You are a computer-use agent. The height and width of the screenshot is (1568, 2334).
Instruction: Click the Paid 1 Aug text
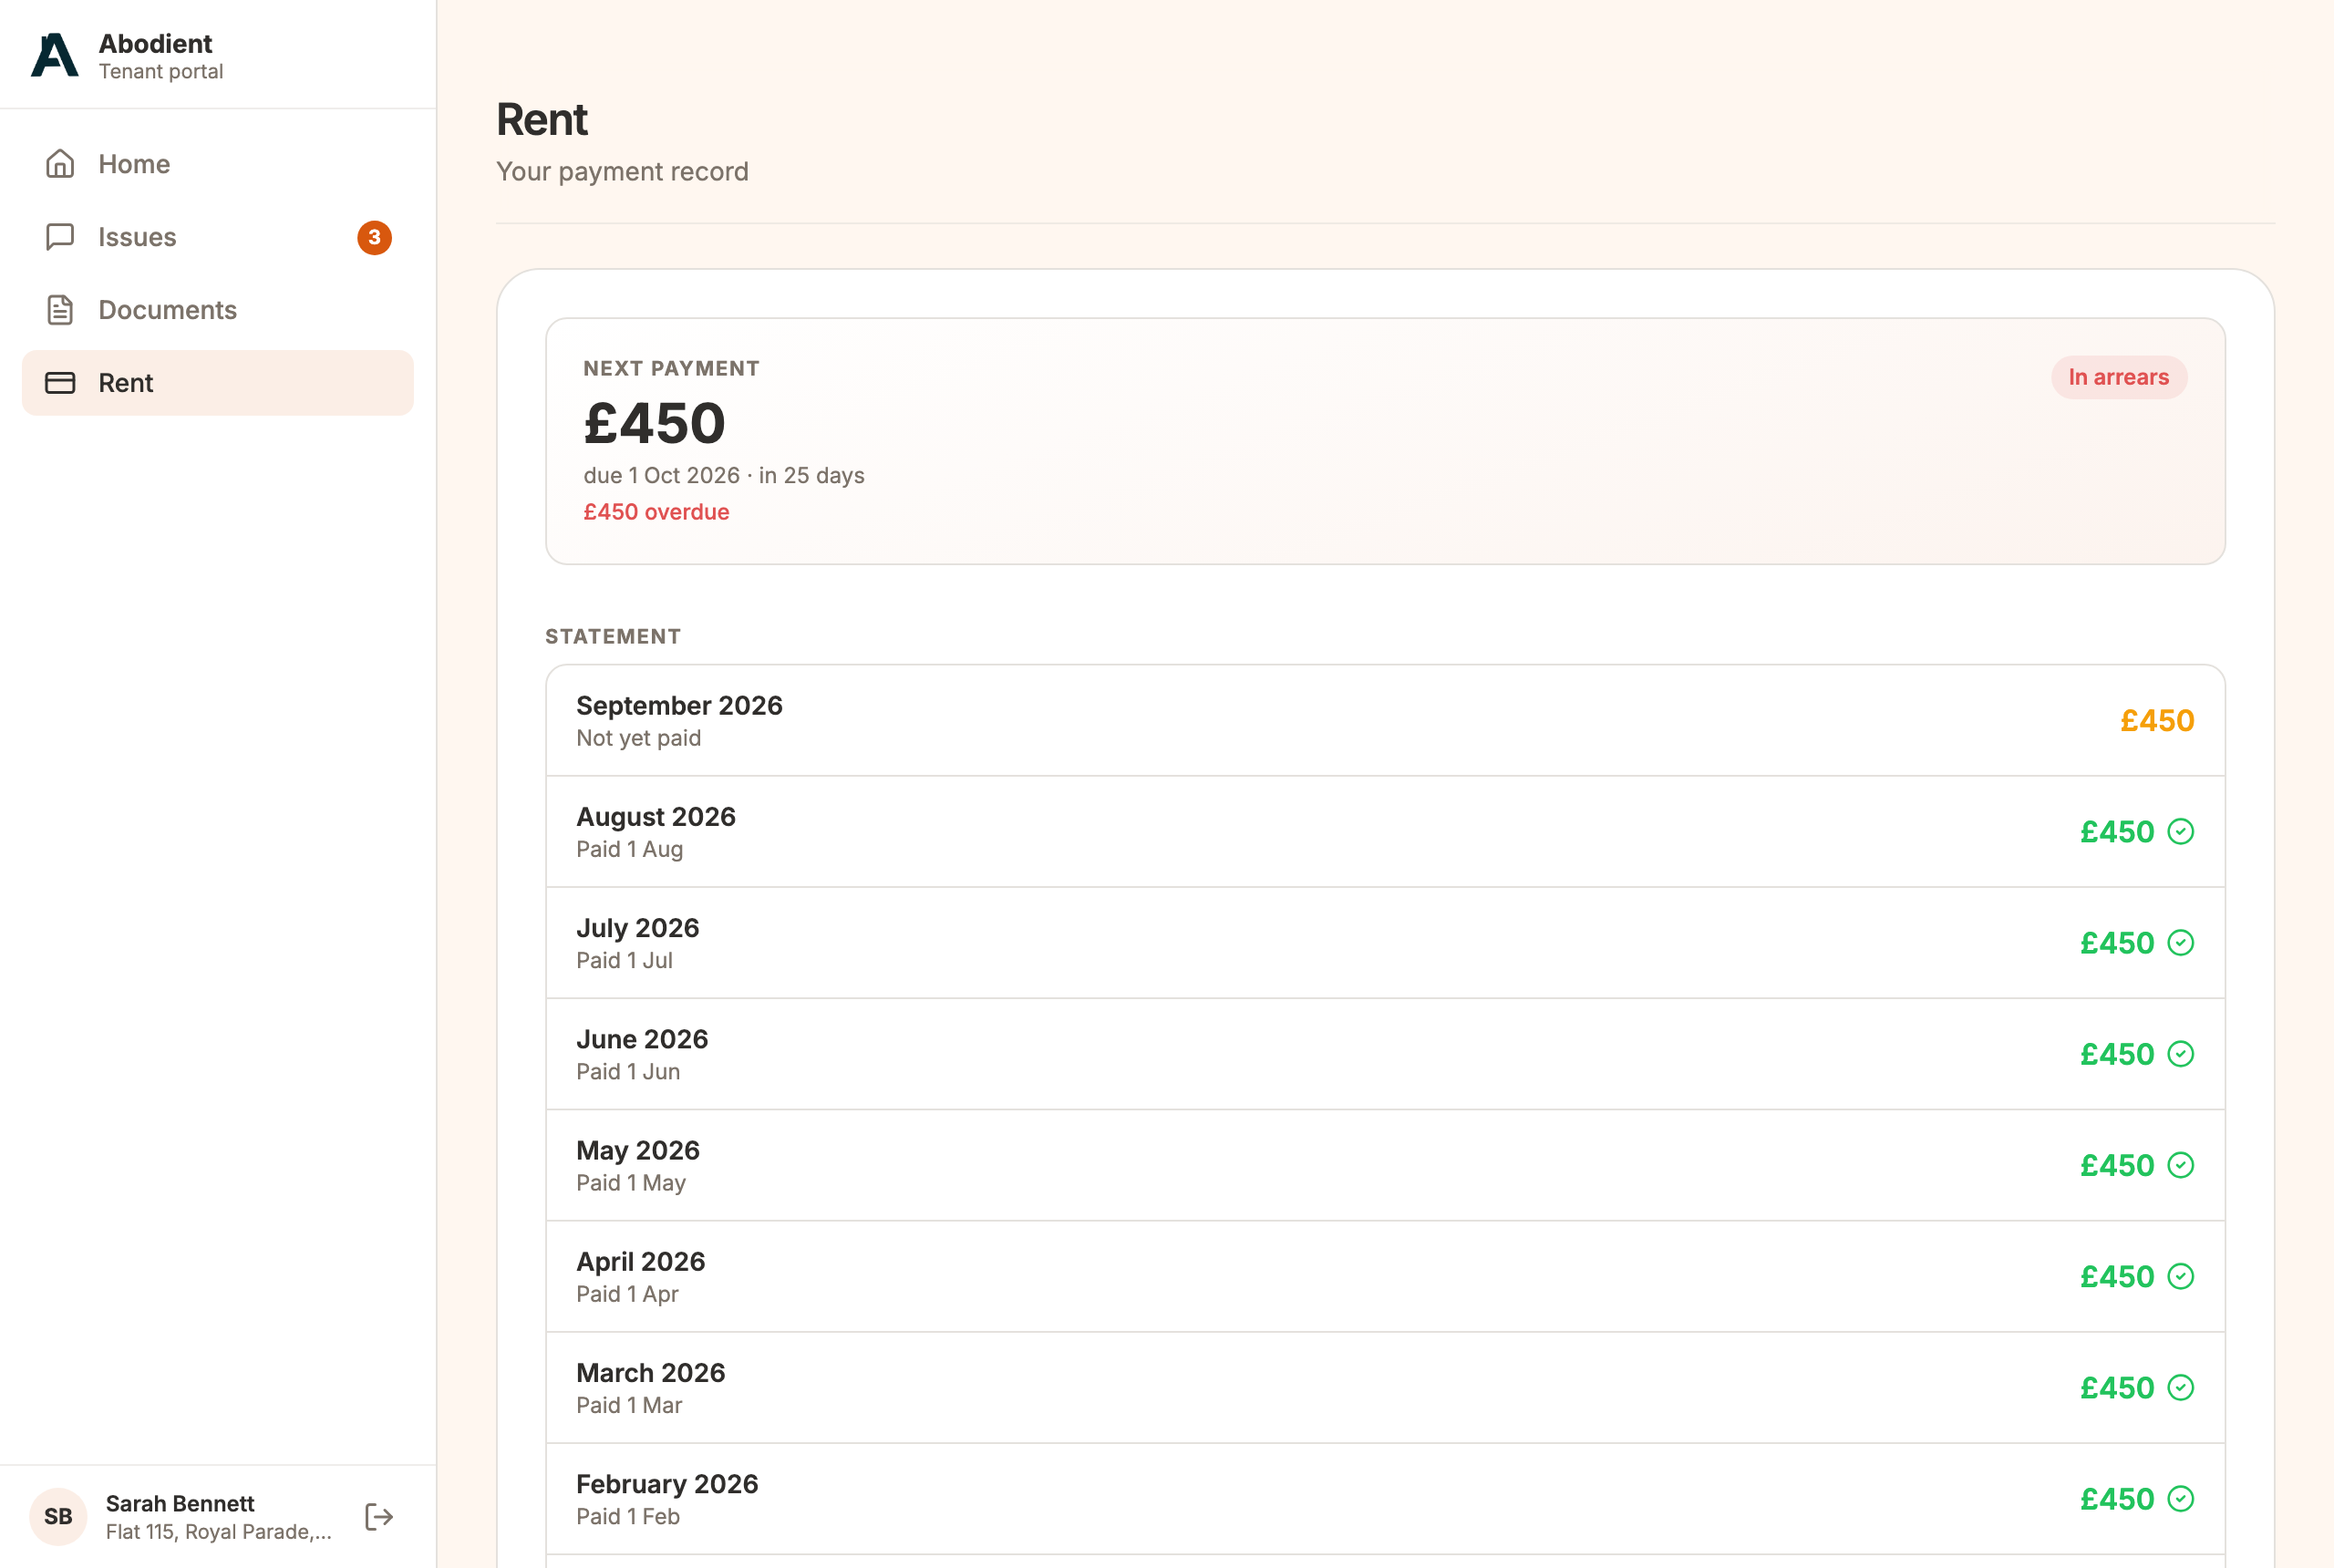(629, 849)
